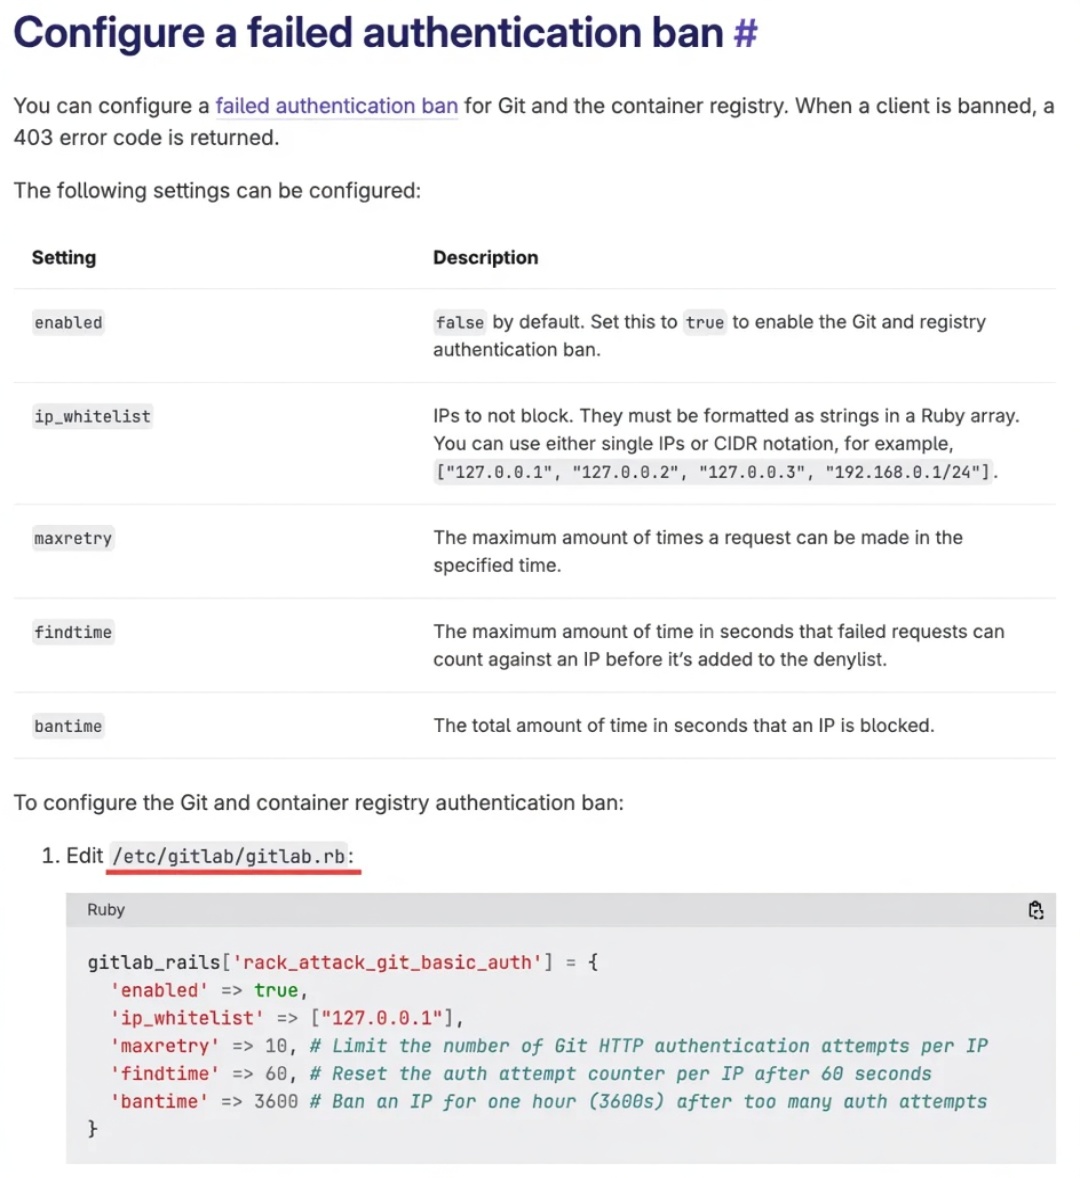
Task: Click the /etc/gitlab/gitlab.rb file path
Action: point(230,857)
